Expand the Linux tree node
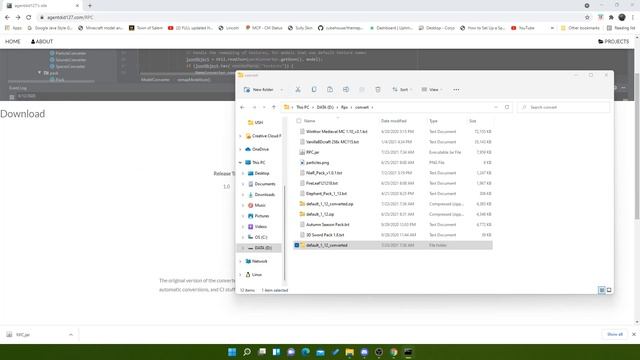The height and width of the screenshot is (360, 640). point(240,275)
